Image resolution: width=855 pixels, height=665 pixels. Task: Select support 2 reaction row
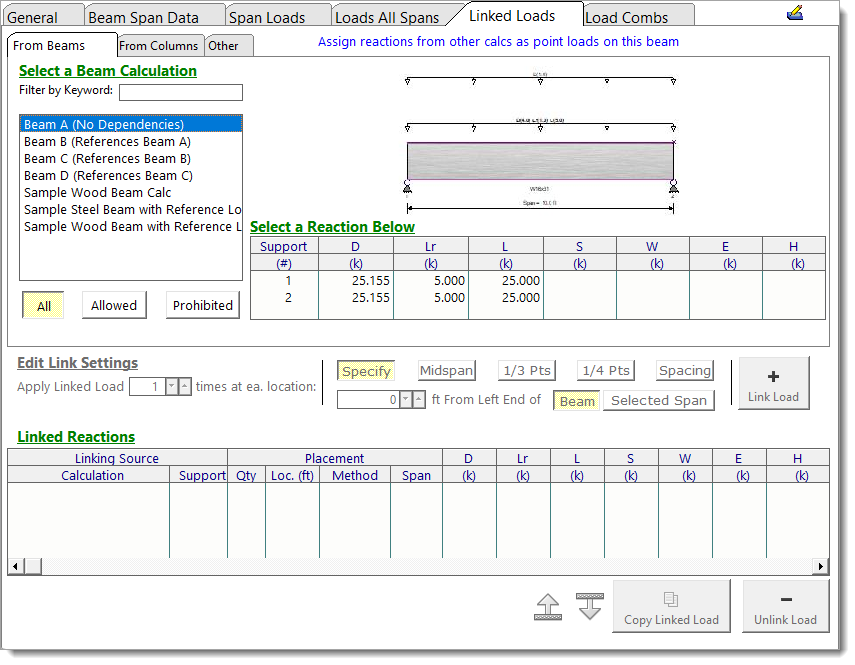coord(538,298)
